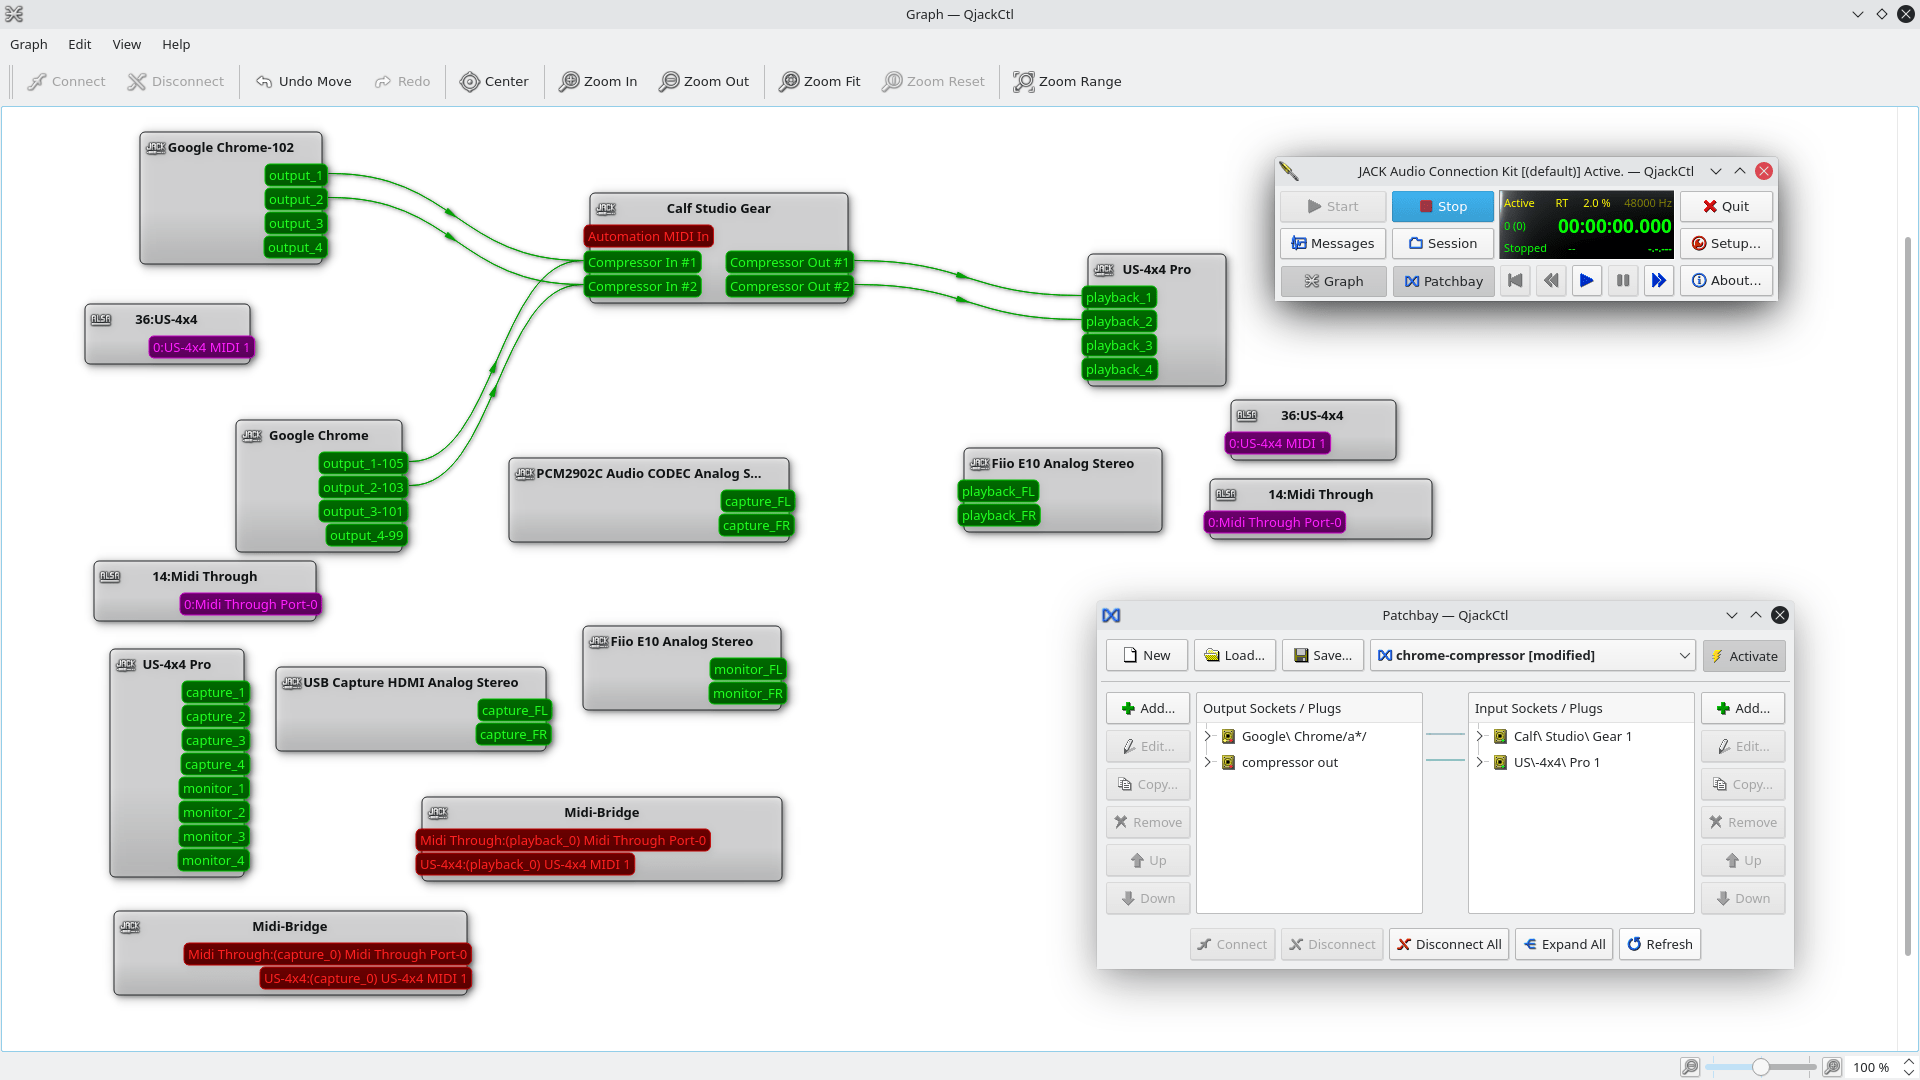
Task: Open the Graph menu
Action: coord(29,44)
